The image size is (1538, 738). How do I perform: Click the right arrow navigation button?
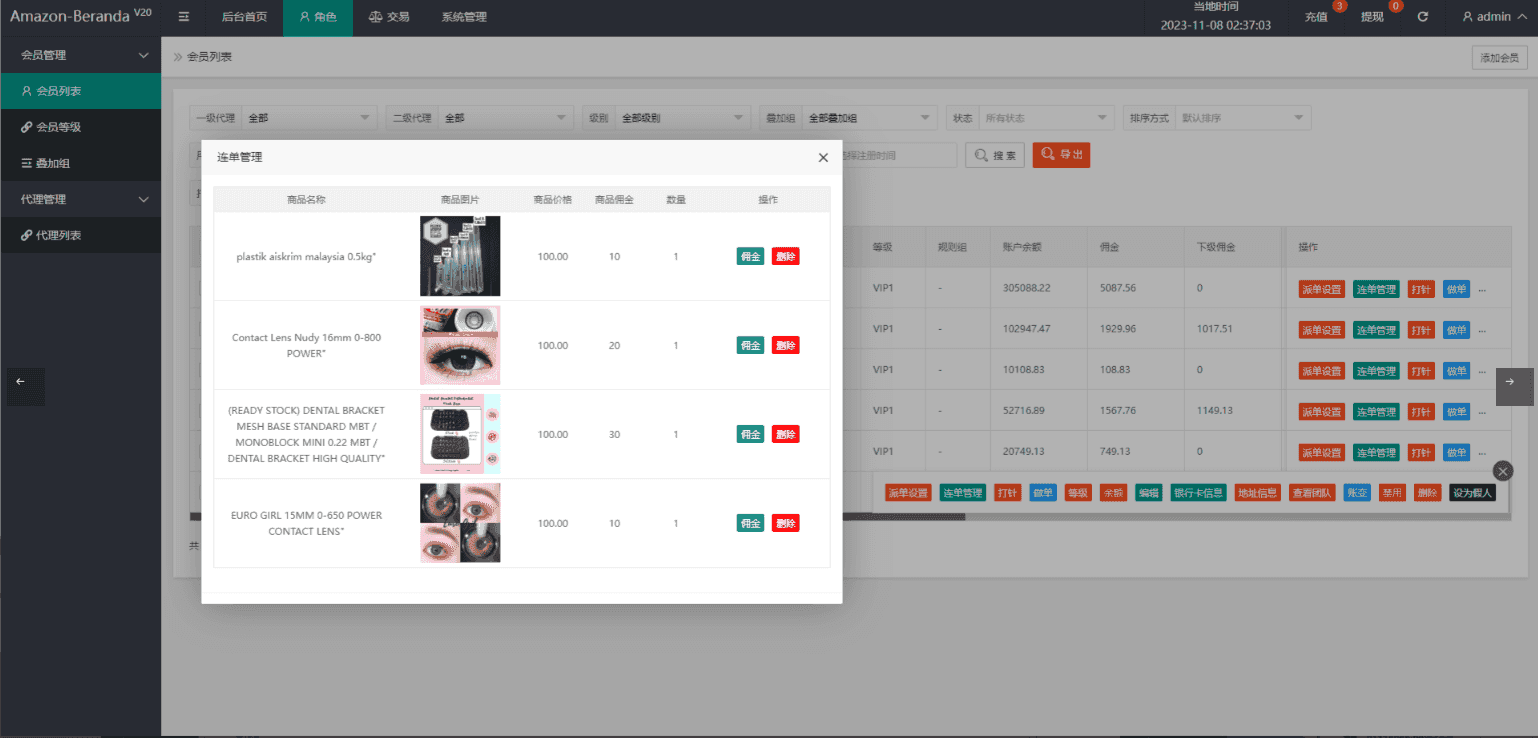(1514, 386)
